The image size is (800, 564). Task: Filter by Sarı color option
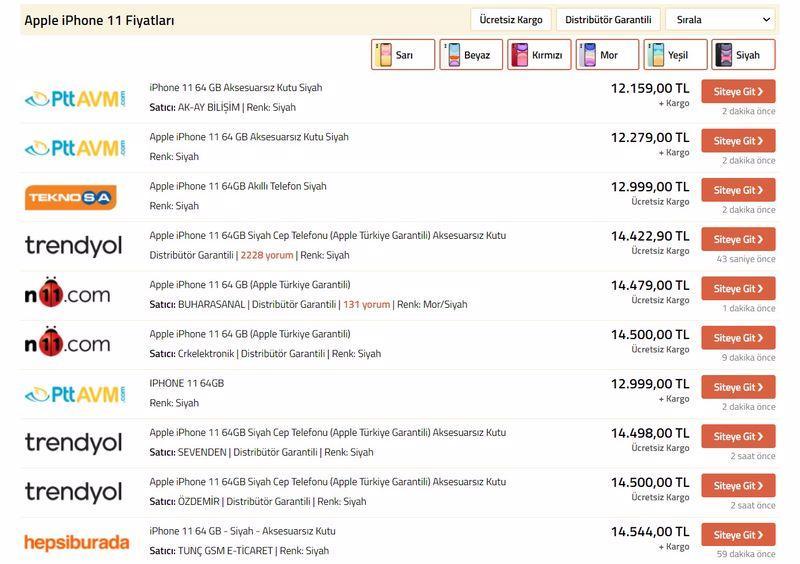pyautogui.click(x=403, y=55)
